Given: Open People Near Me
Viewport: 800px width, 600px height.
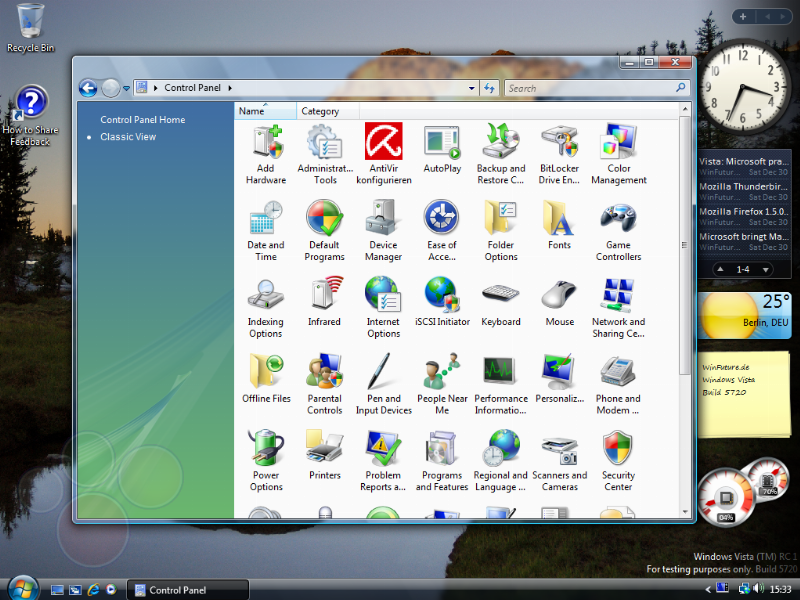Looking at the screenshot, I should [x=442, y=384].
